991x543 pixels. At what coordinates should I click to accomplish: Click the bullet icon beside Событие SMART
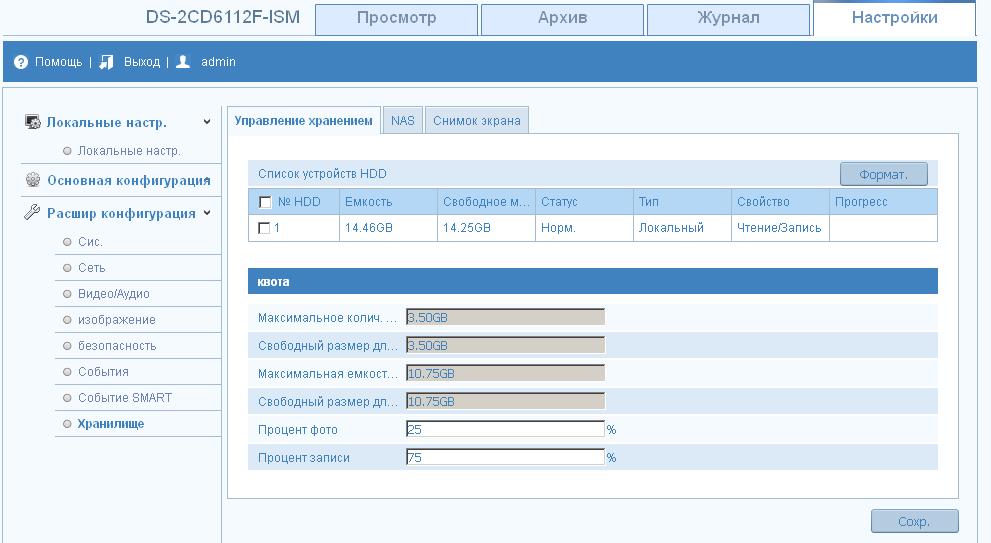(67, 398)
